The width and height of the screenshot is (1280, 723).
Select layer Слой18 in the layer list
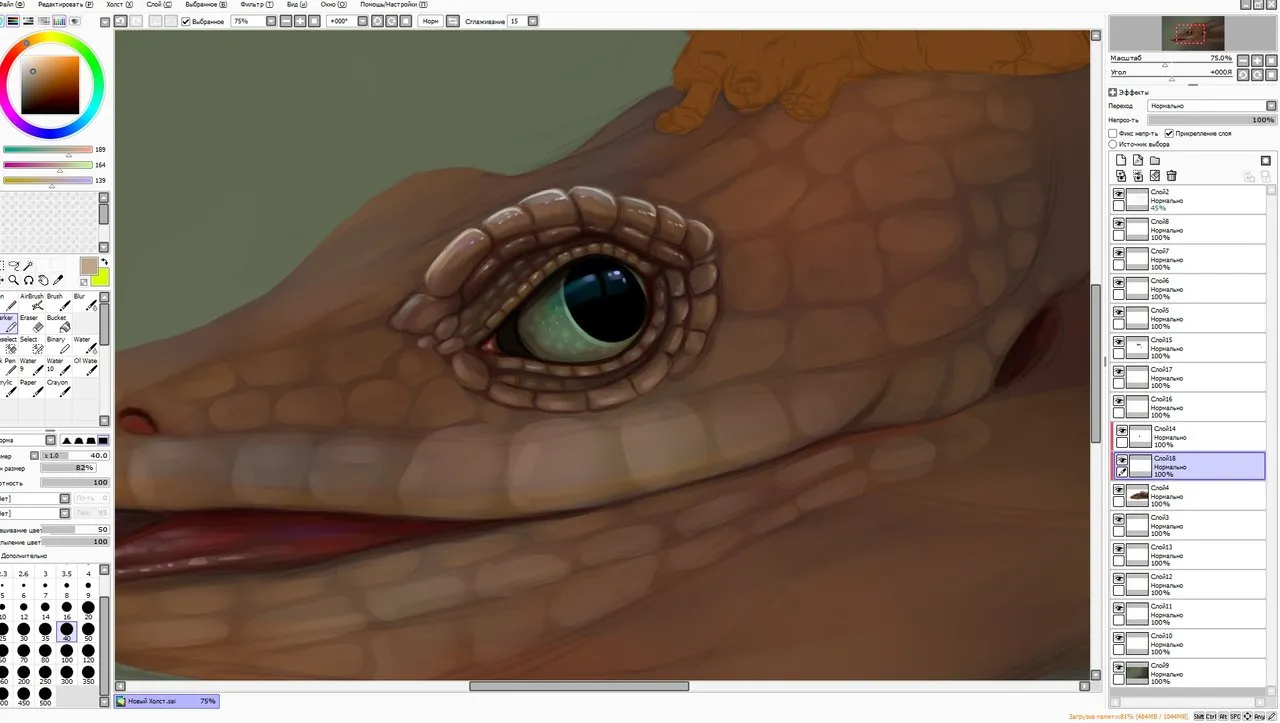pos(1190,465)
